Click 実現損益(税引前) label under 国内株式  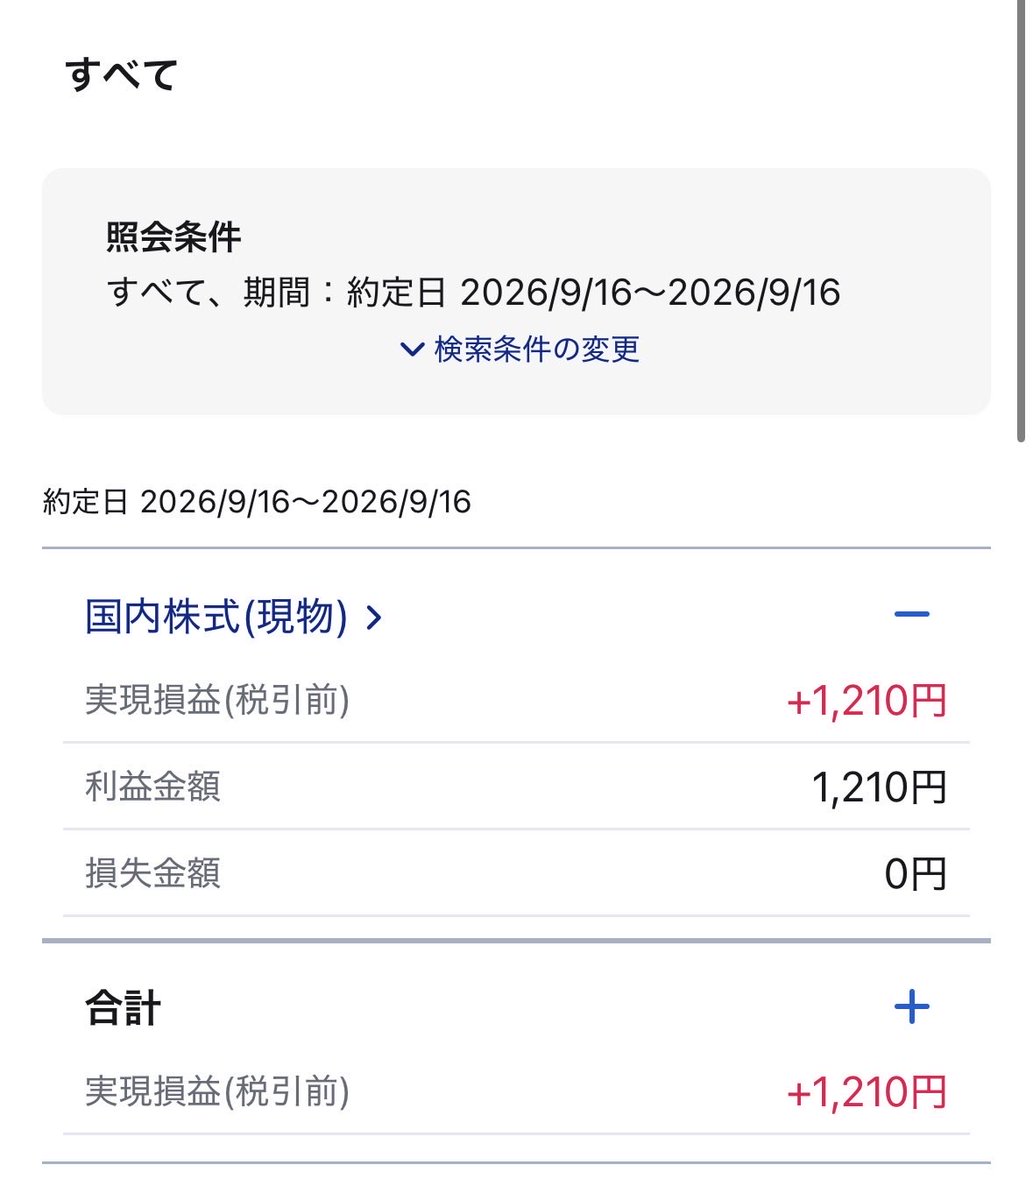217,701
